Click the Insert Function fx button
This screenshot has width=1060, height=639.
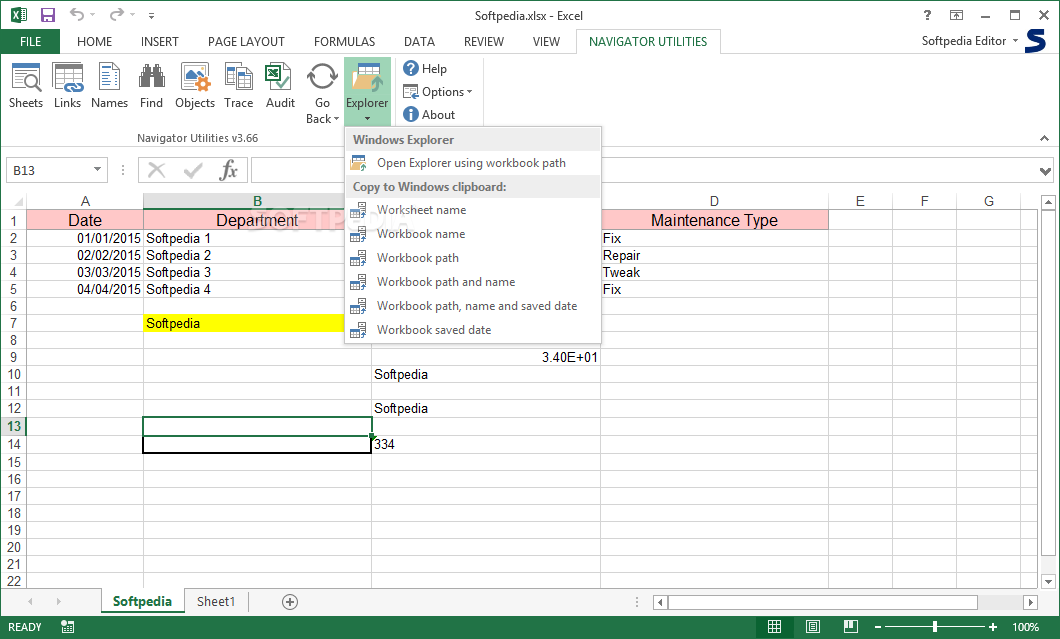(228, 170)
